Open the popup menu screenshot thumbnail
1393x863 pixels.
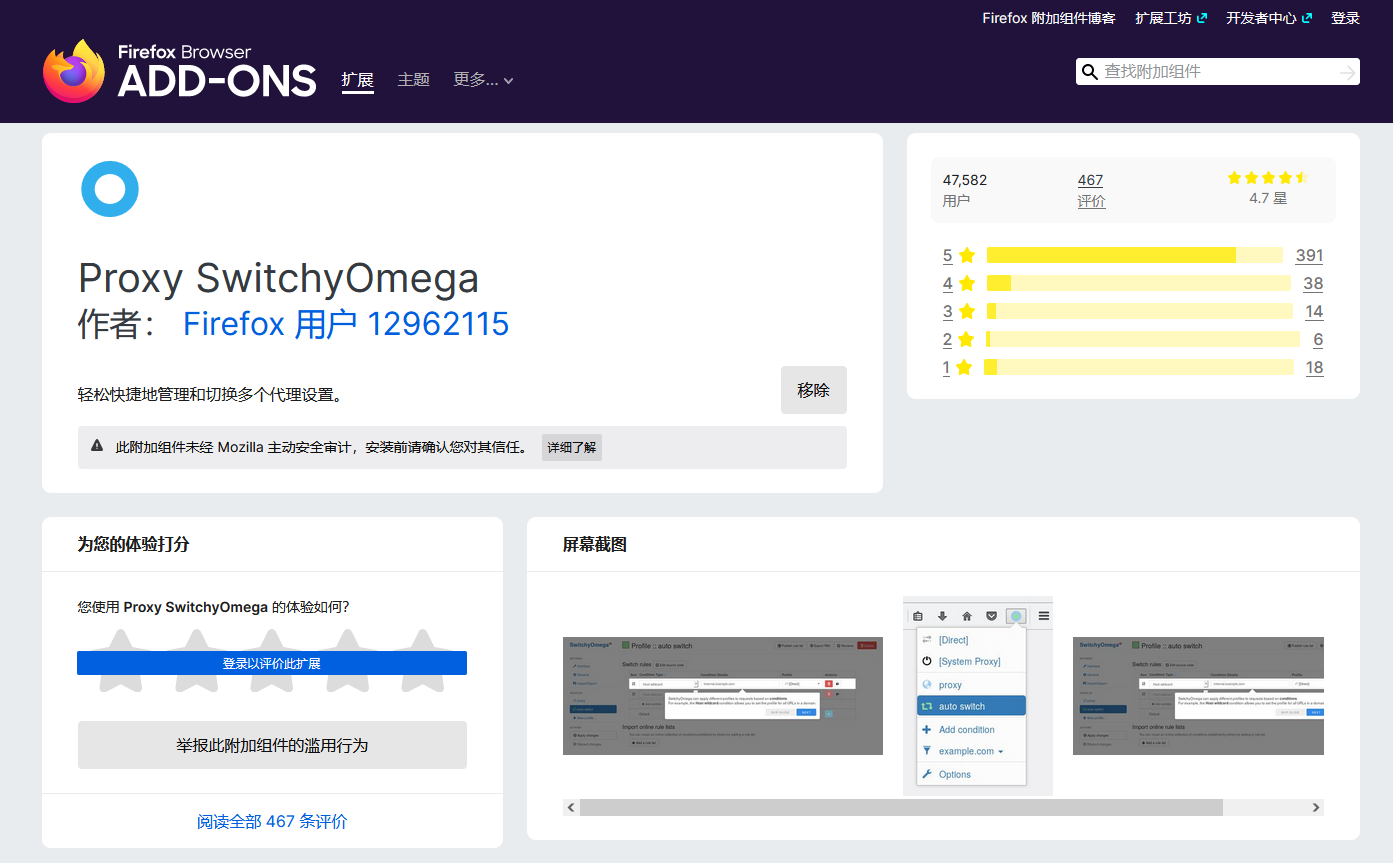point(978,696)
